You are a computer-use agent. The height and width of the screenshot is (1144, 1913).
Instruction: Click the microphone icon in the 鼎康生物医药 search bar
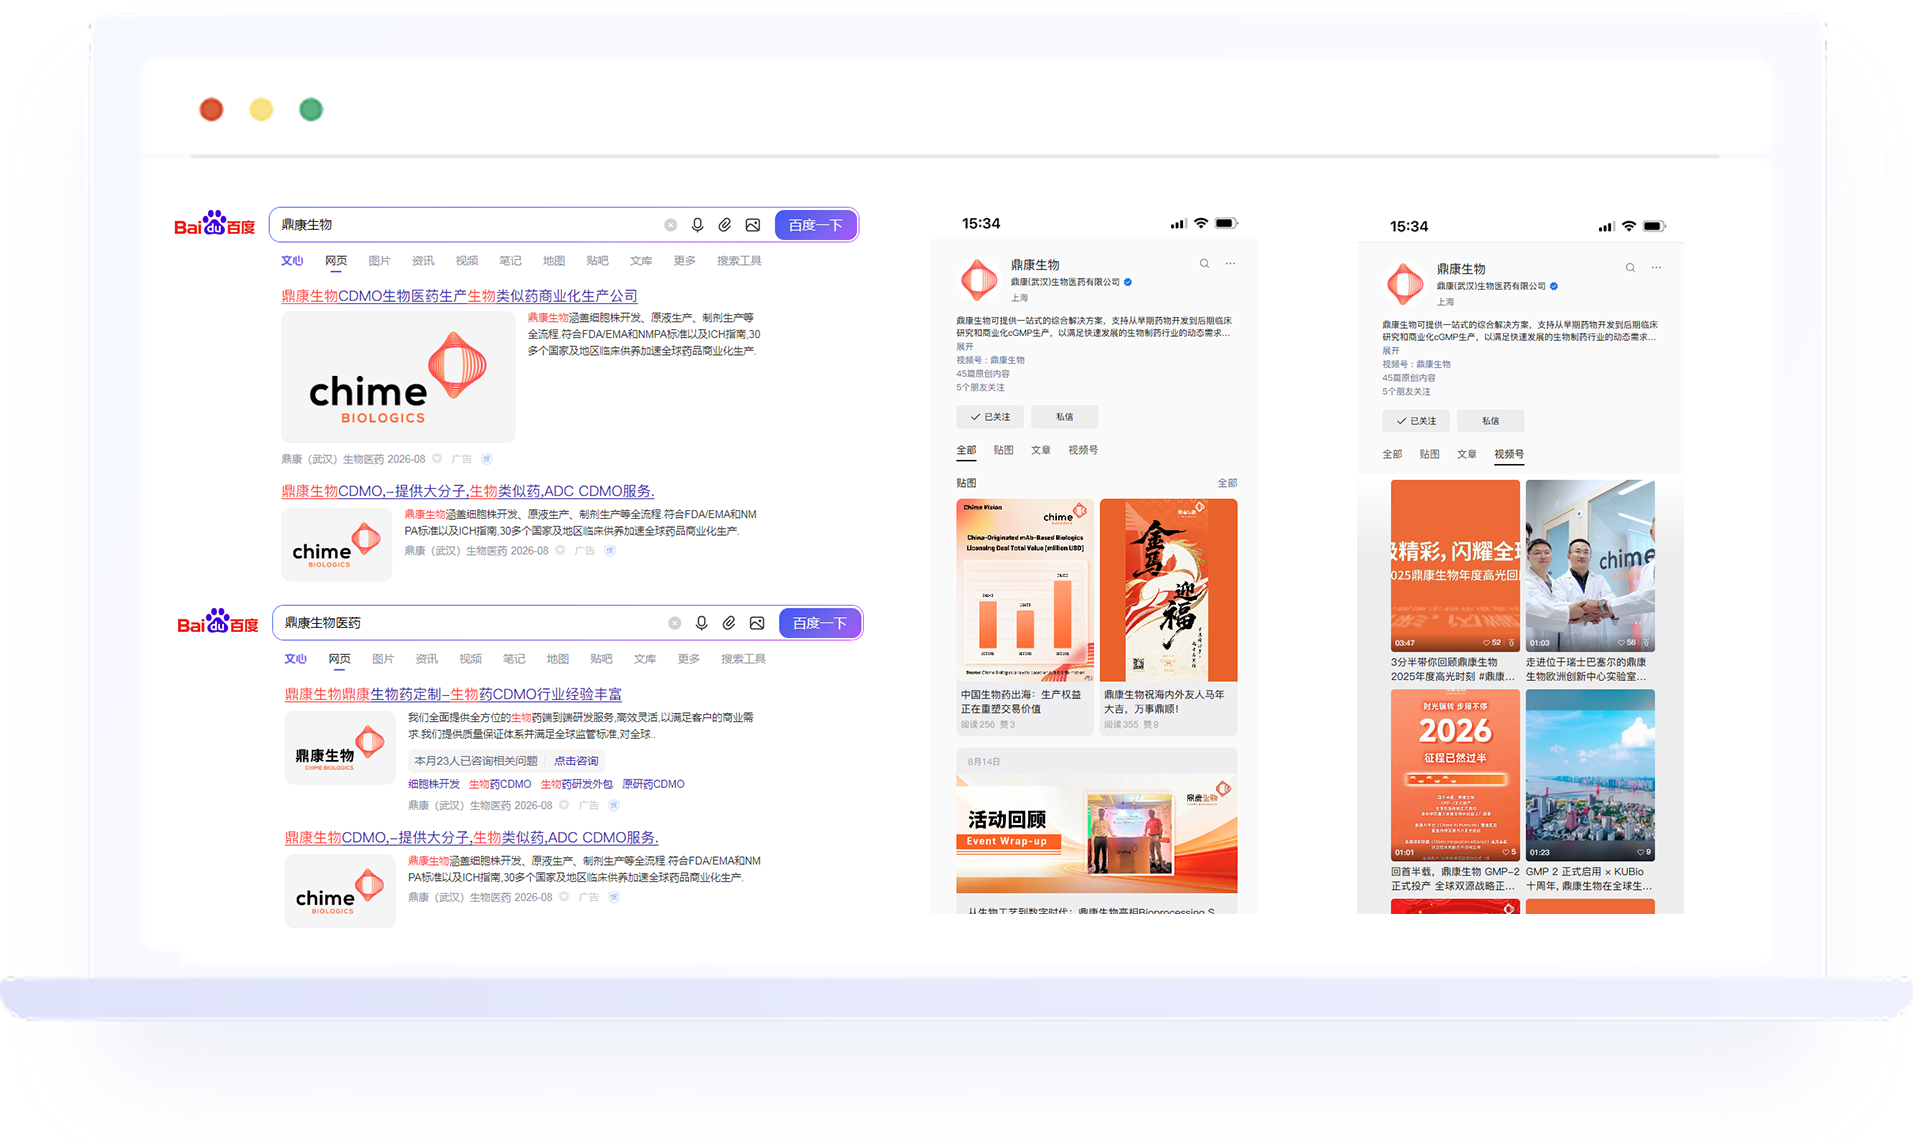tap(701, 623)
